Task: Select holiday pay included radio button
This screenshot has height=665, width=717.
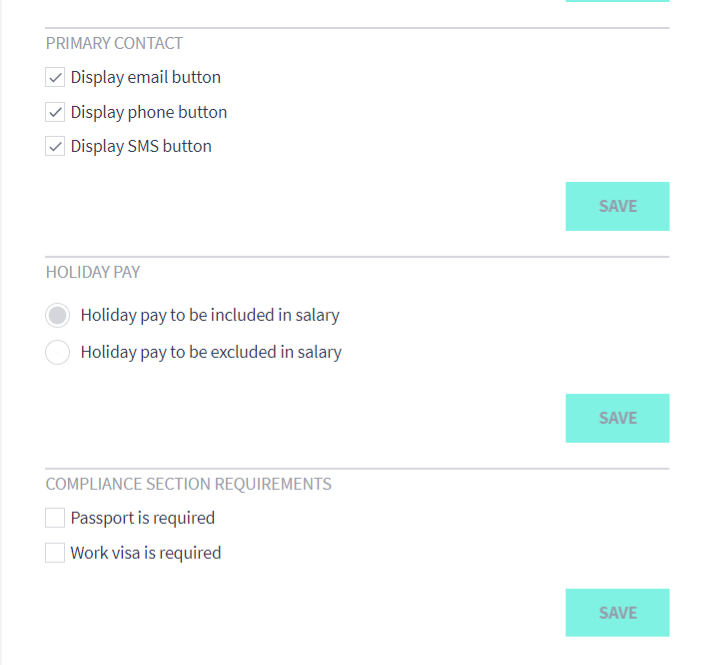Action: 58,315
